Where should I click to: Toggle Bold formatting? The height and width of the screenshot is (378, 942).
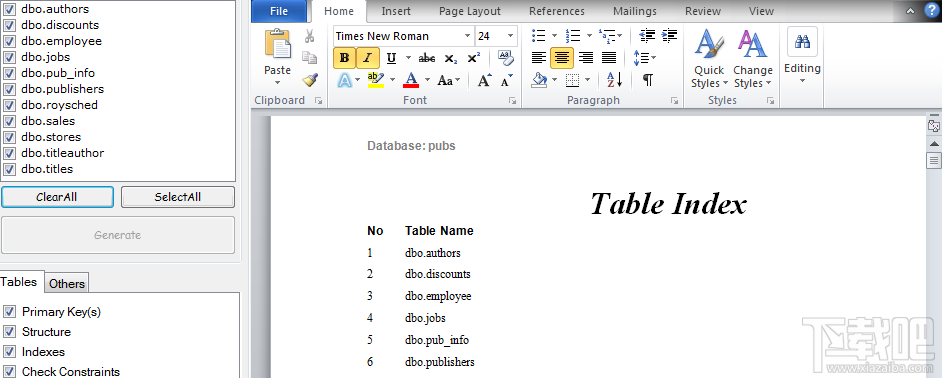pos(344,58)
